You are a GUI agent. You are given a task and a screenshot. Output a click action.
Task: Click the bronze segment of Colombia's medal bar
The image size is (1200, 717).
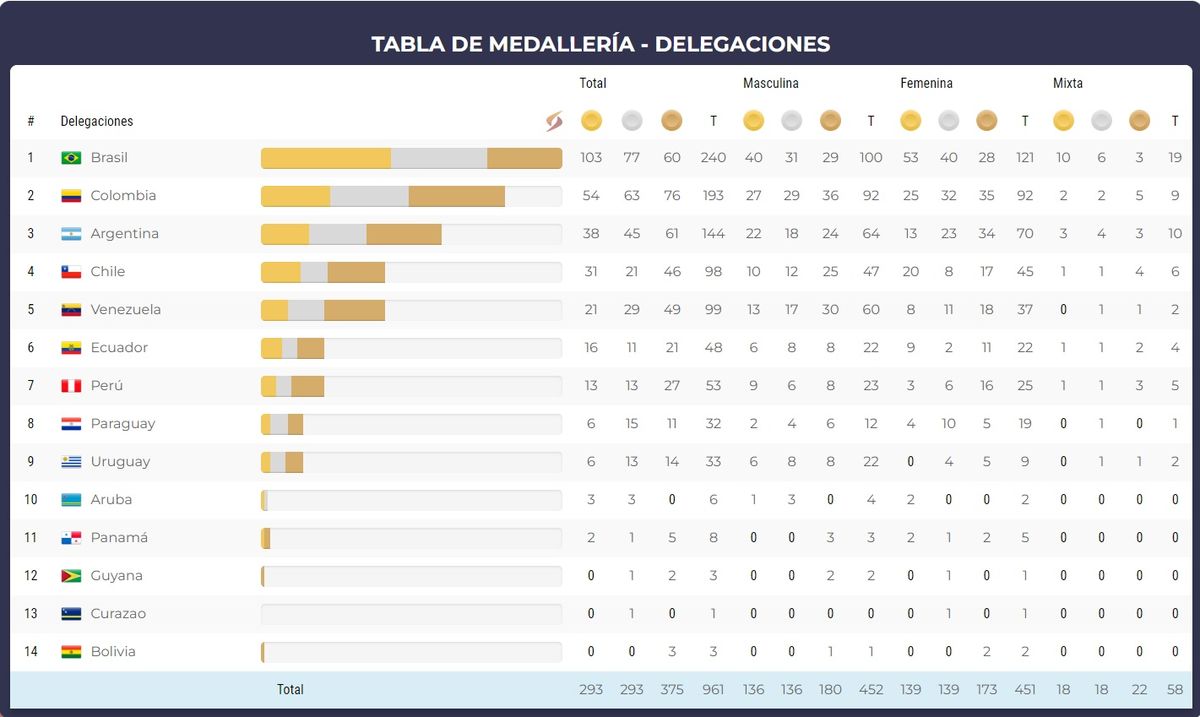[456, 196]
